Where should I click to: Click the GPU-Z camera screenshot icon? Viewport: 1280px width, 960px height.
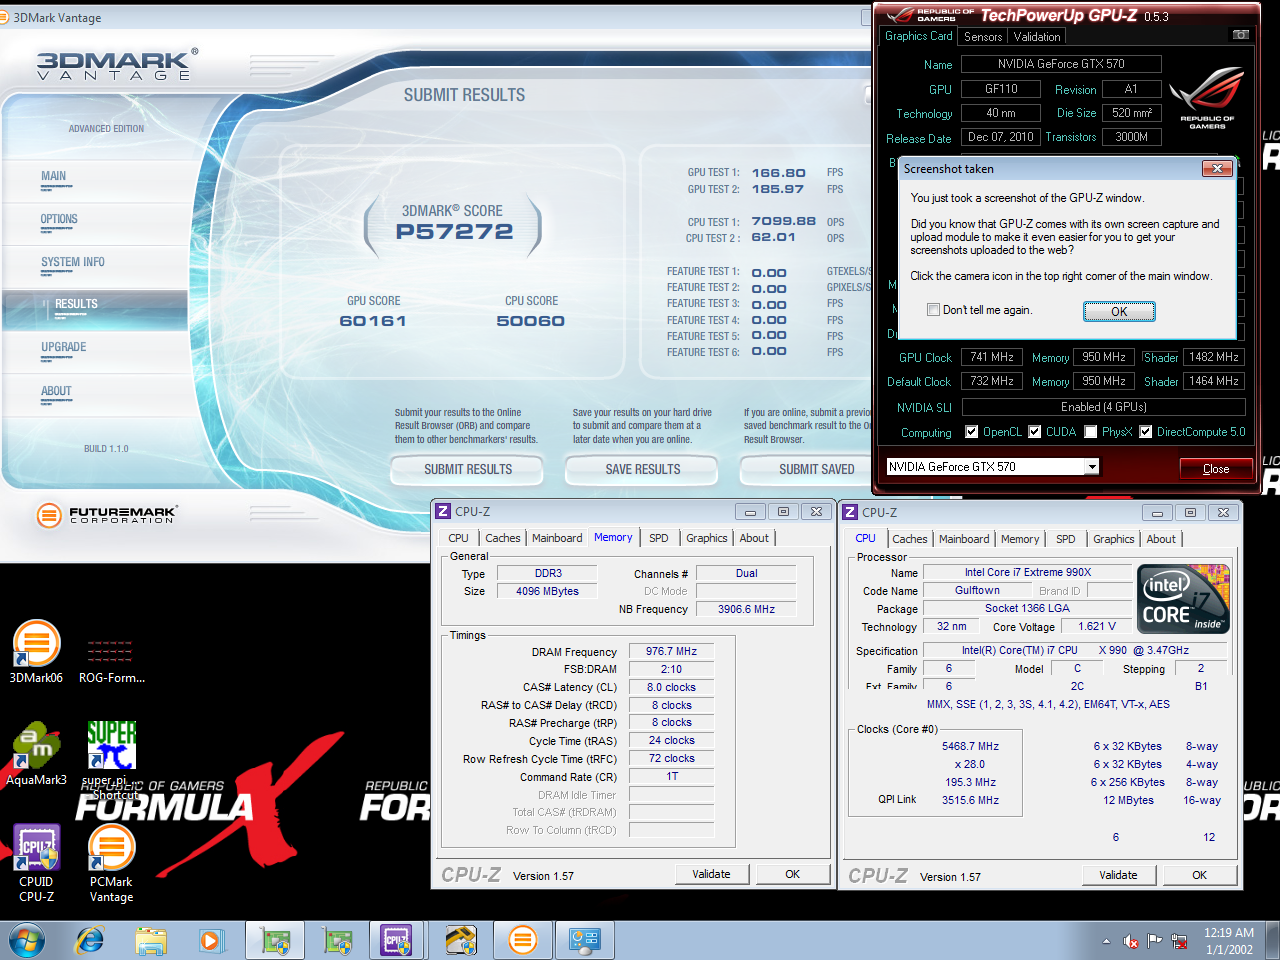1240,35
